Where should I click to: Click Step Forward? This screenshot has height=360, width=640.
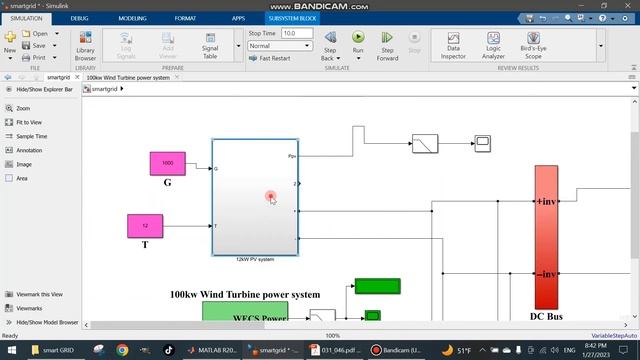[x=387, y=47]
